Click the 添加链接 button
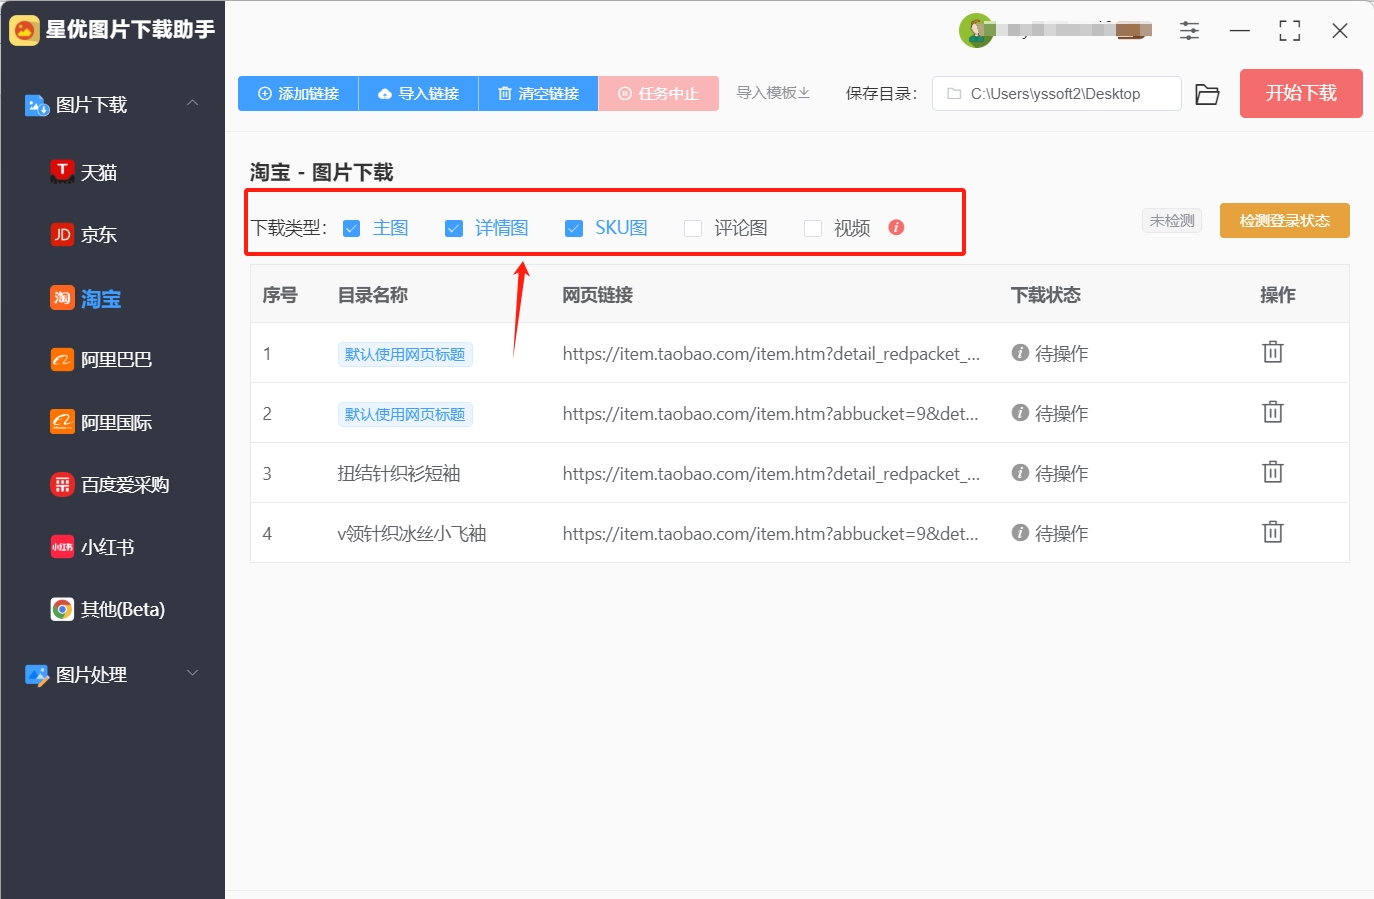Screen dimensions: 1374x899 298,93
